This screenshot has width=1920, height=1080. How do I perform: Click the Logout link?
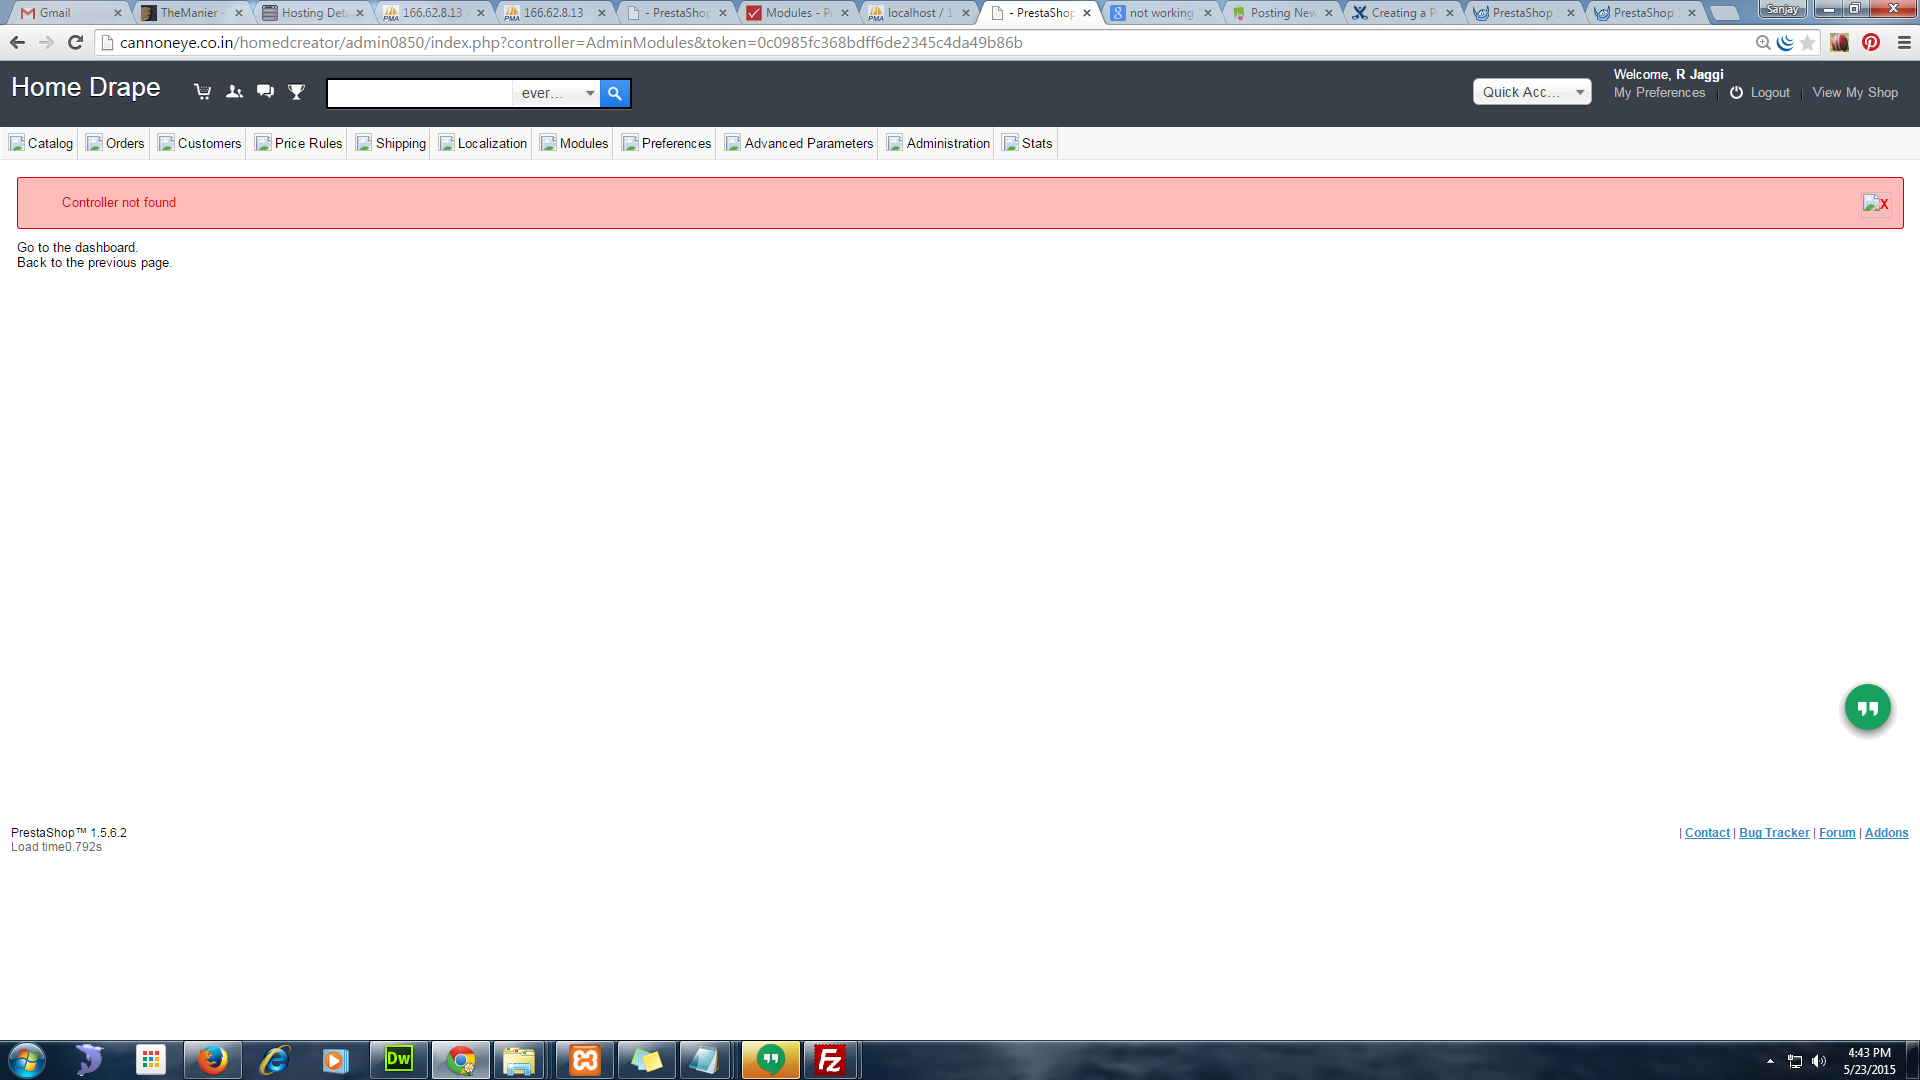click(1769, 92)
